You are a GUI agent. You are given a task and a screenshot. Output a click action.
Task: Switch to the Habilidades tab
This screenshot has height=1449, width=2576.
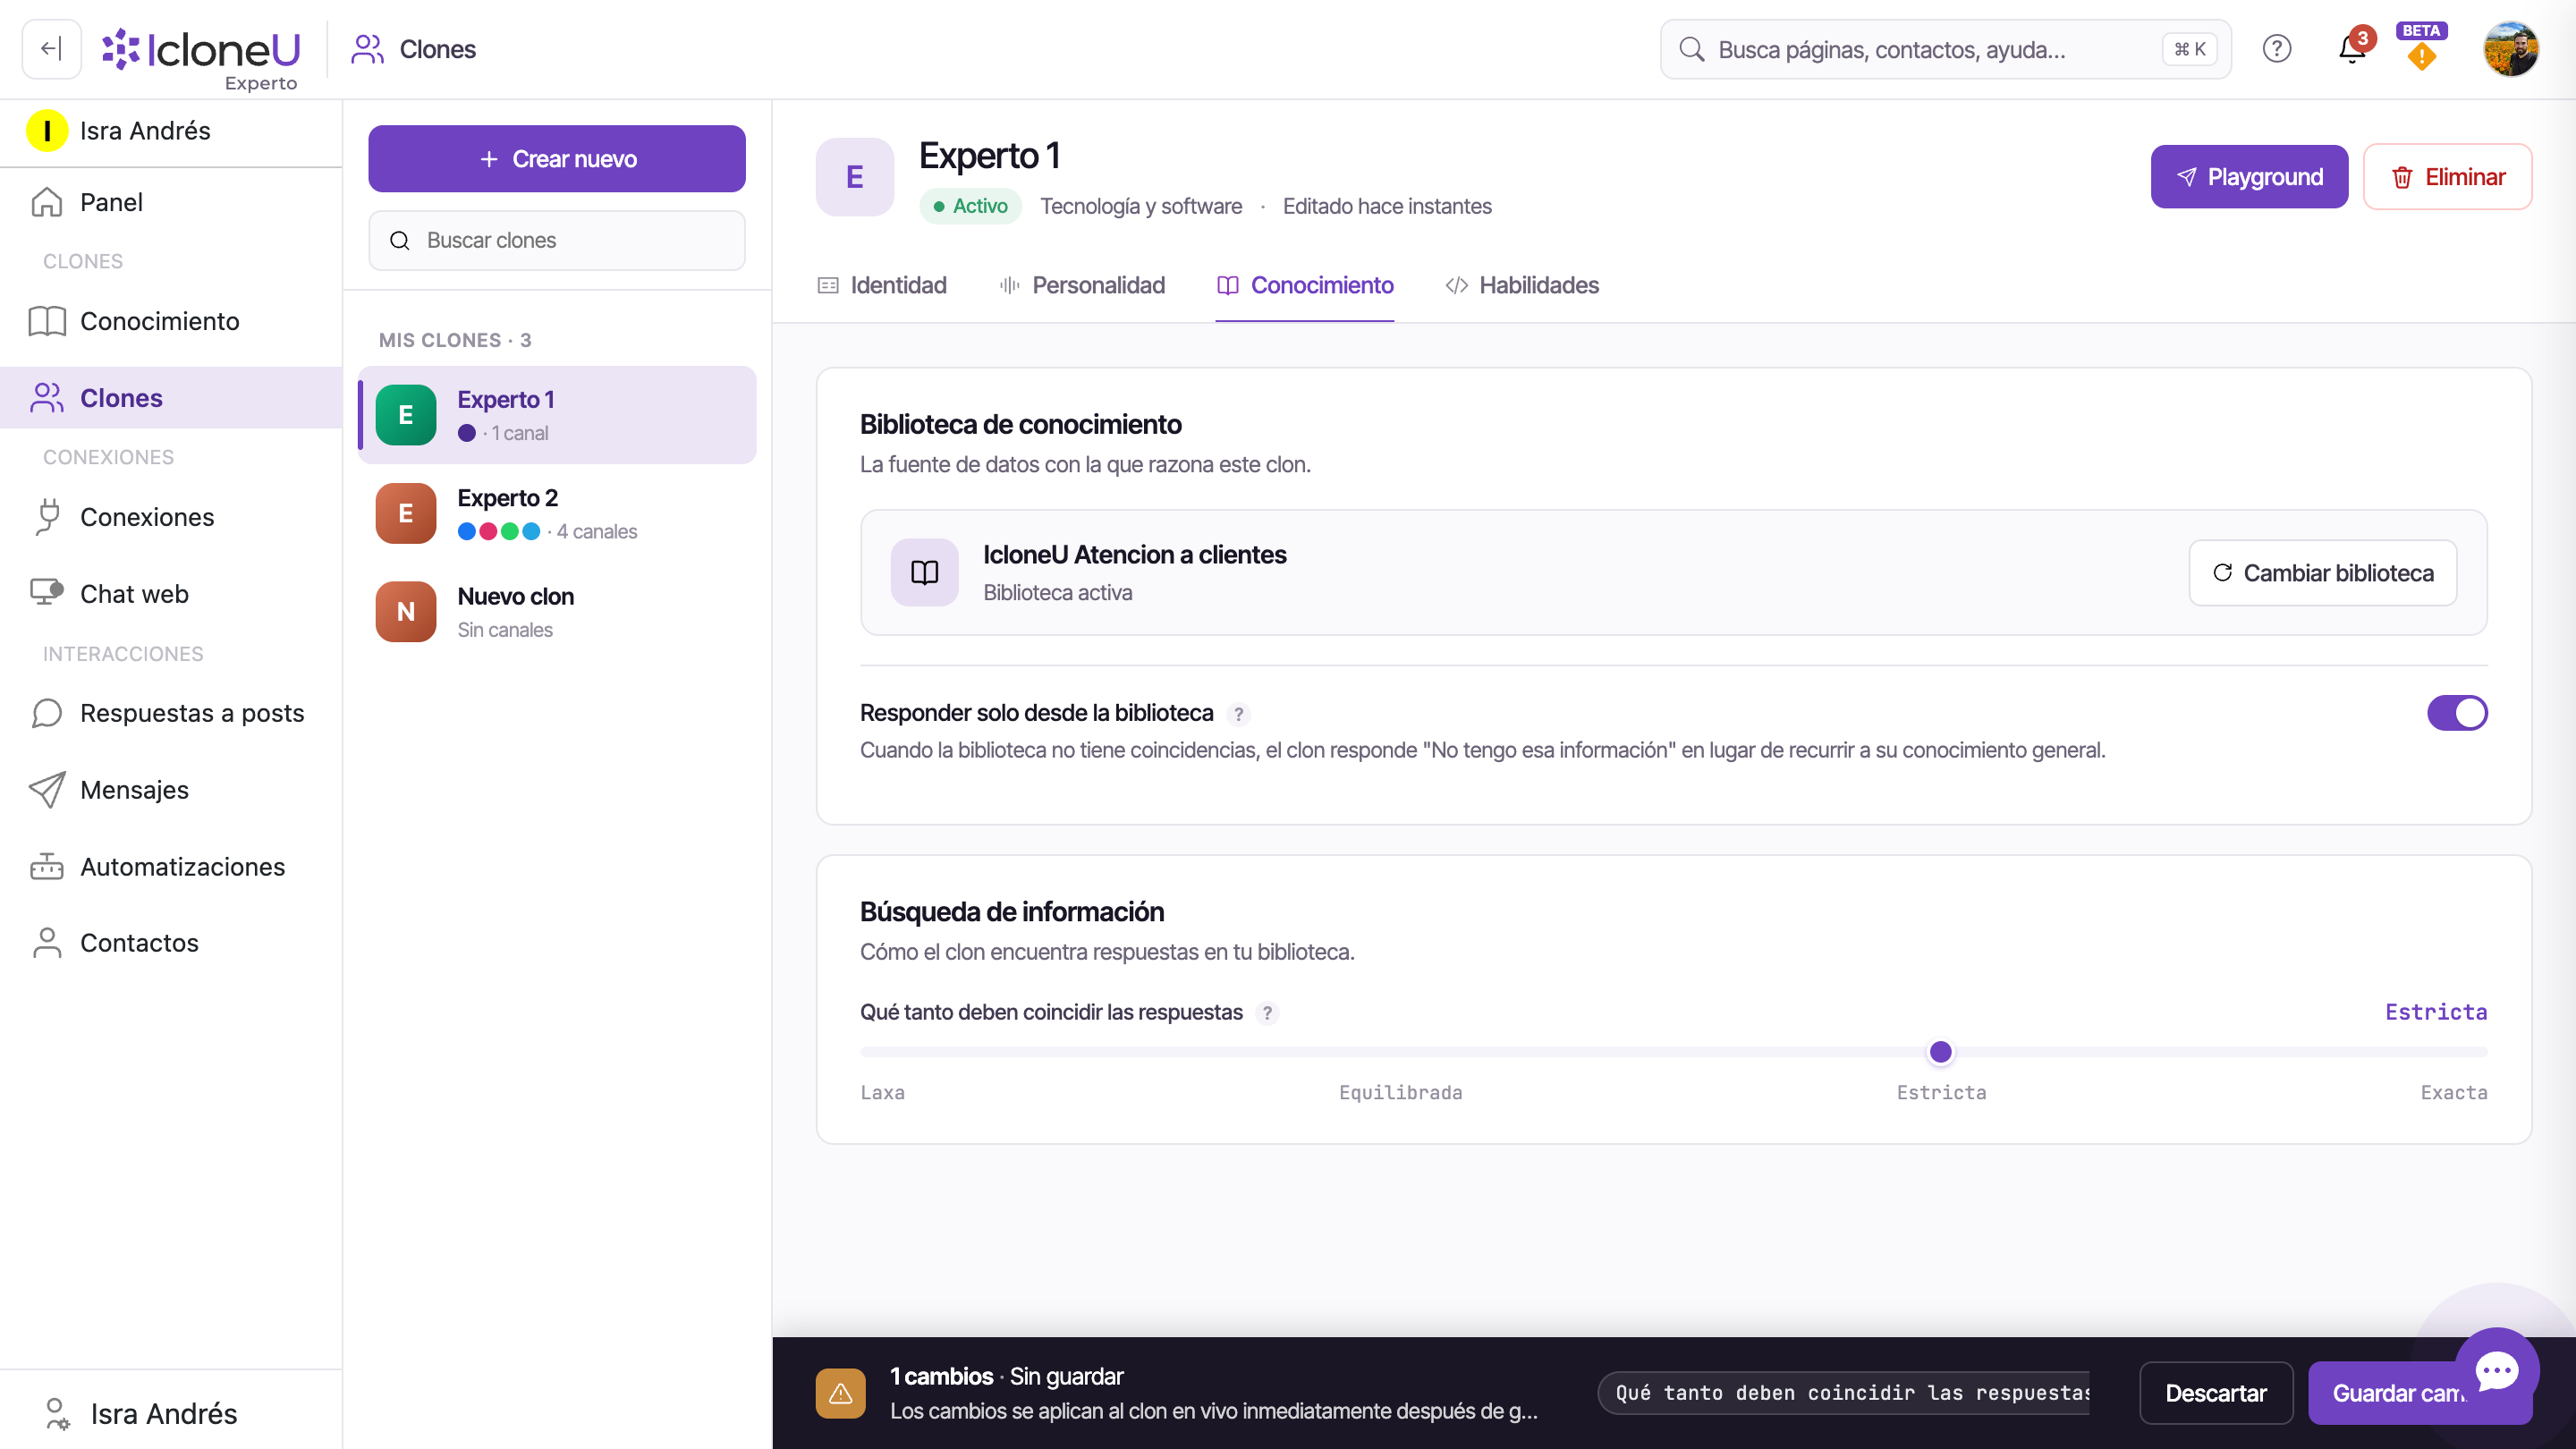1522,286
